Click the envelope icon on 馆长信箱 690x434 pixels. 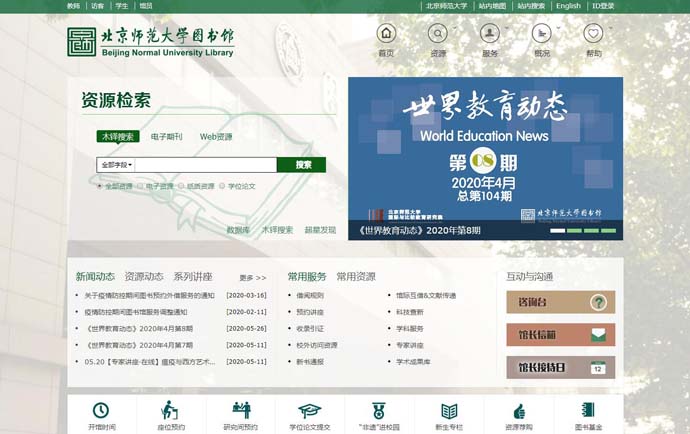click(598, 335)
